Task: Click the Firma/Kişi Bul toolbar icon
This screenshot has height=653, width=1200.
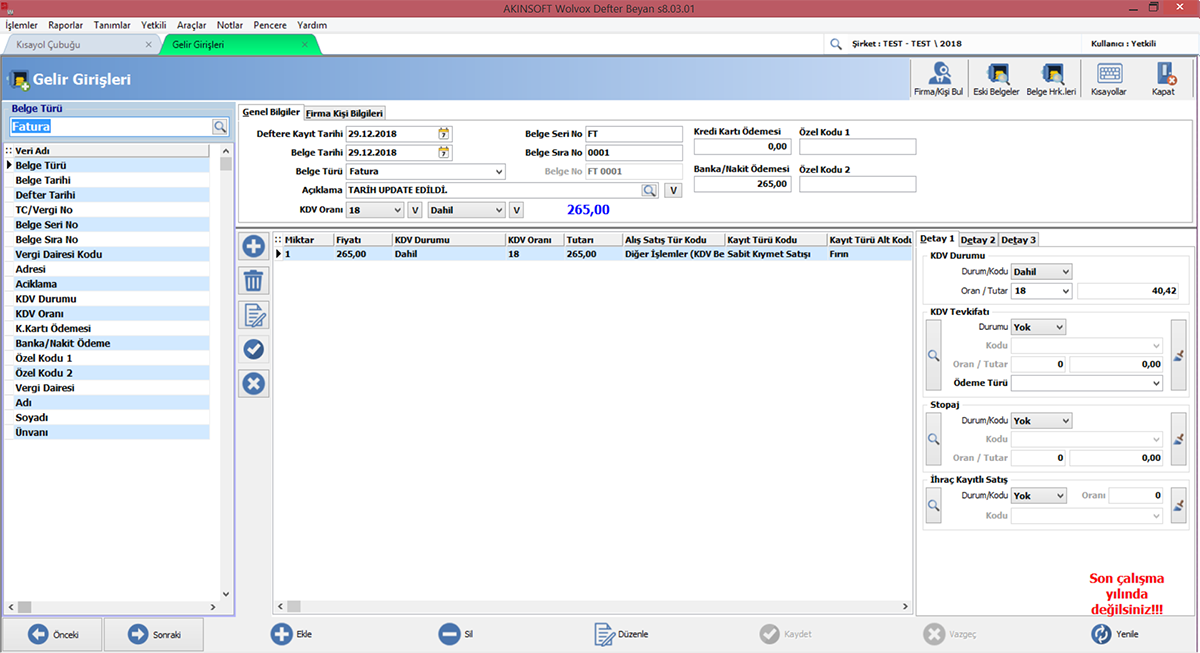Action: click(x=938, y=78)
